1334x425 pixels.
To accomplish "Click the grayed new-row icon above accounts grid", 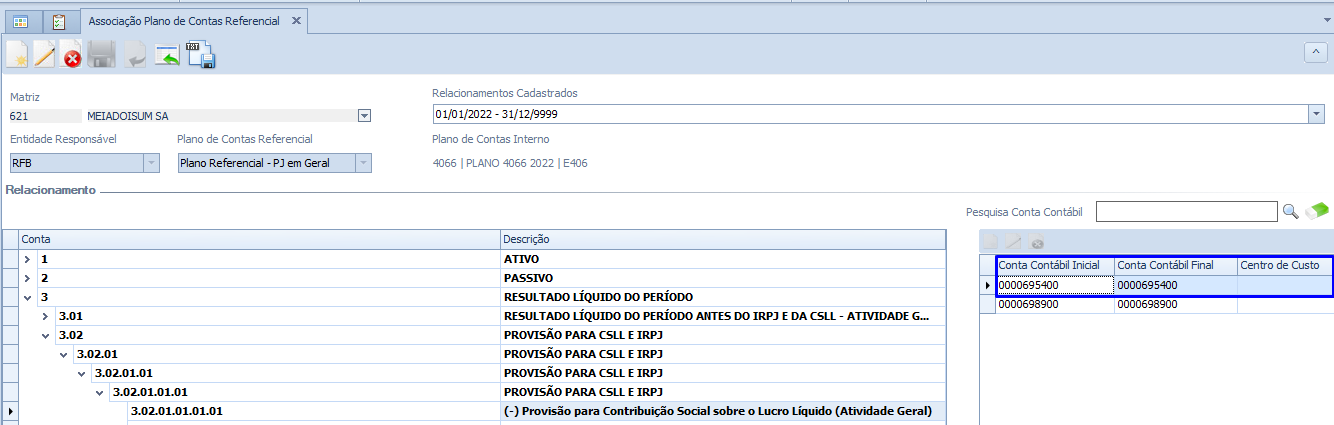I will pyautogui.click(x=991, y=242).
